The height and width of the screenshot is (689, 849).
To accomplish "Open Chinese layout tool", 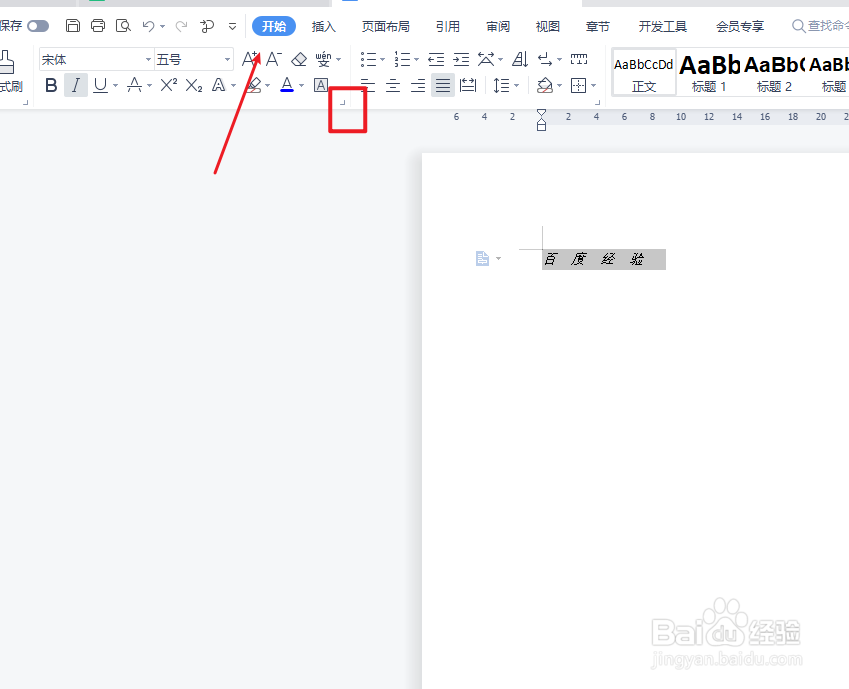I will 486,59.
